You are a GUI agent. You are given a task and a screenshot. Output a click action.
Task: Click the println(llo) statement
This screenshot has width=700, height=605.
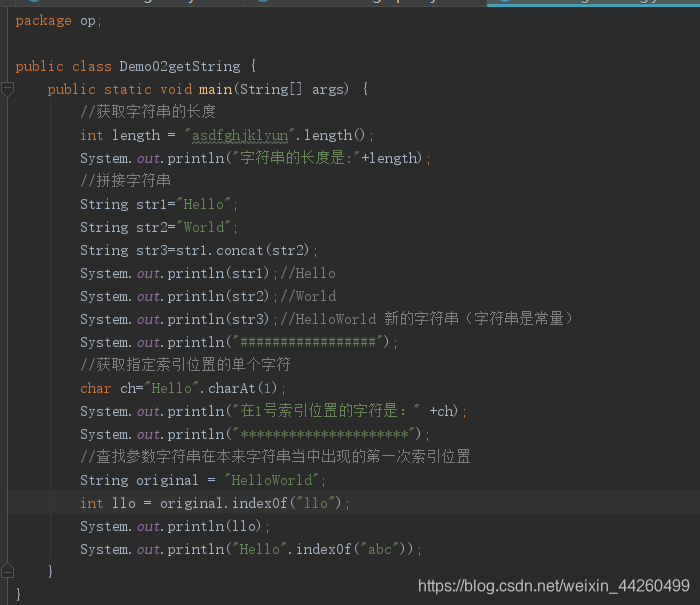click(x=175, y=527)
